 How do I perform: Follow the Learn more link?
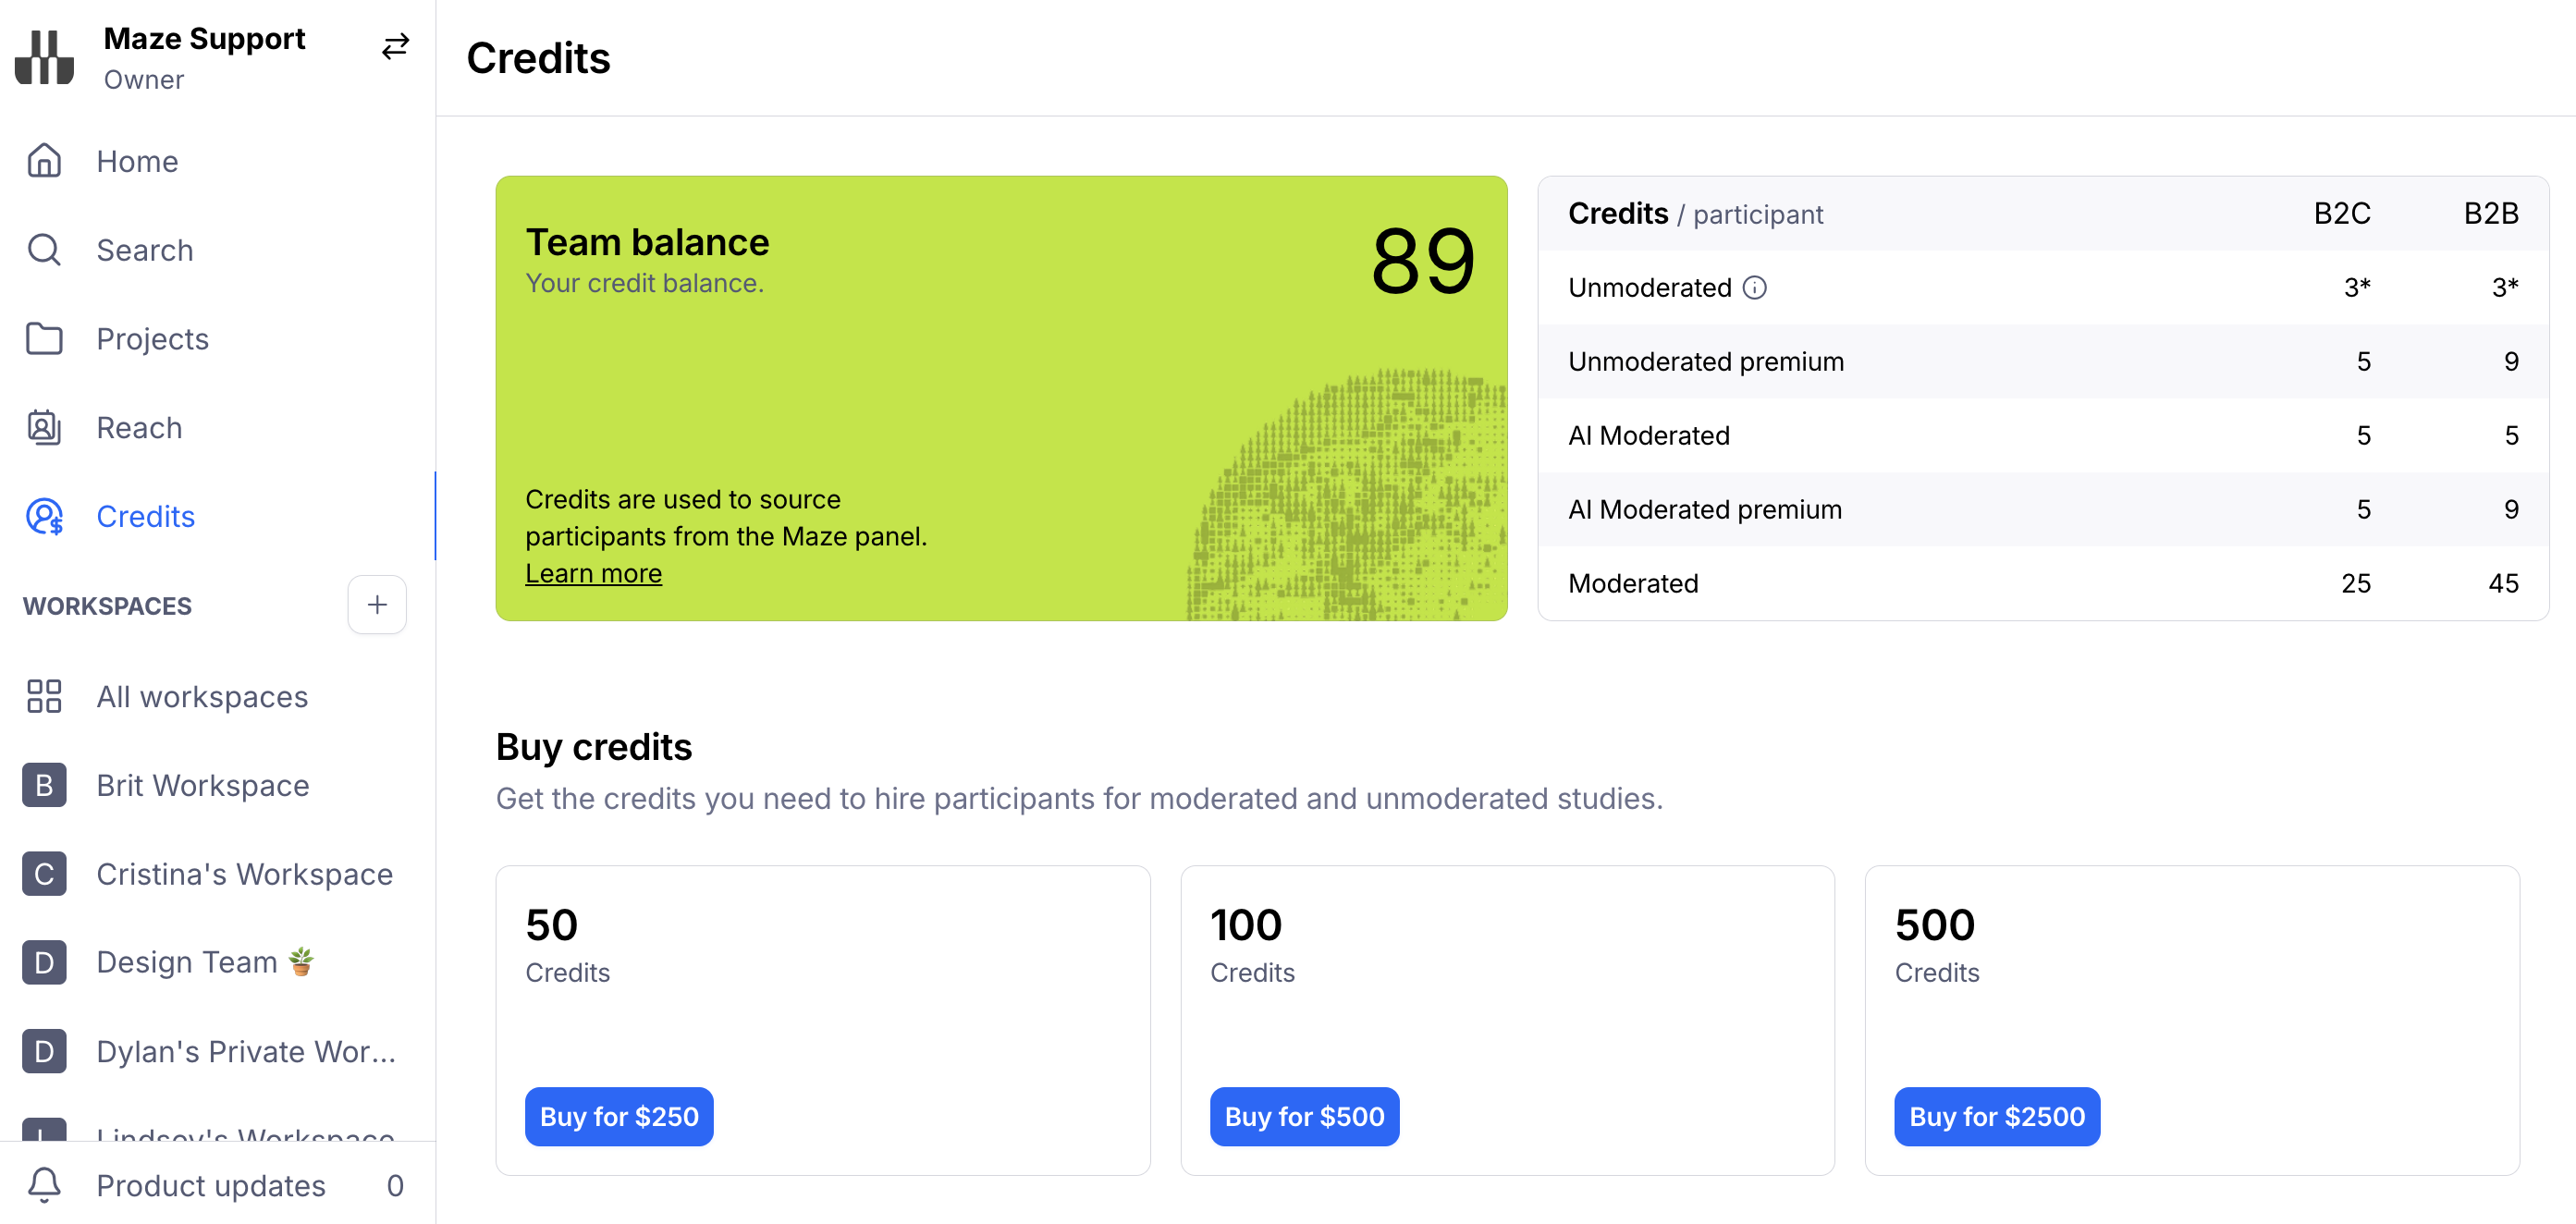(593, 573)
